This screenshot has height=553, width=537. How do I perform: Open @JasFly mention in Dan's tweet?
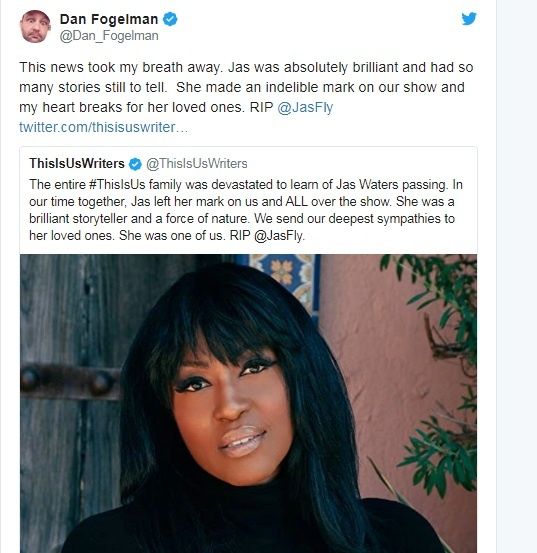tap(305, 108)
